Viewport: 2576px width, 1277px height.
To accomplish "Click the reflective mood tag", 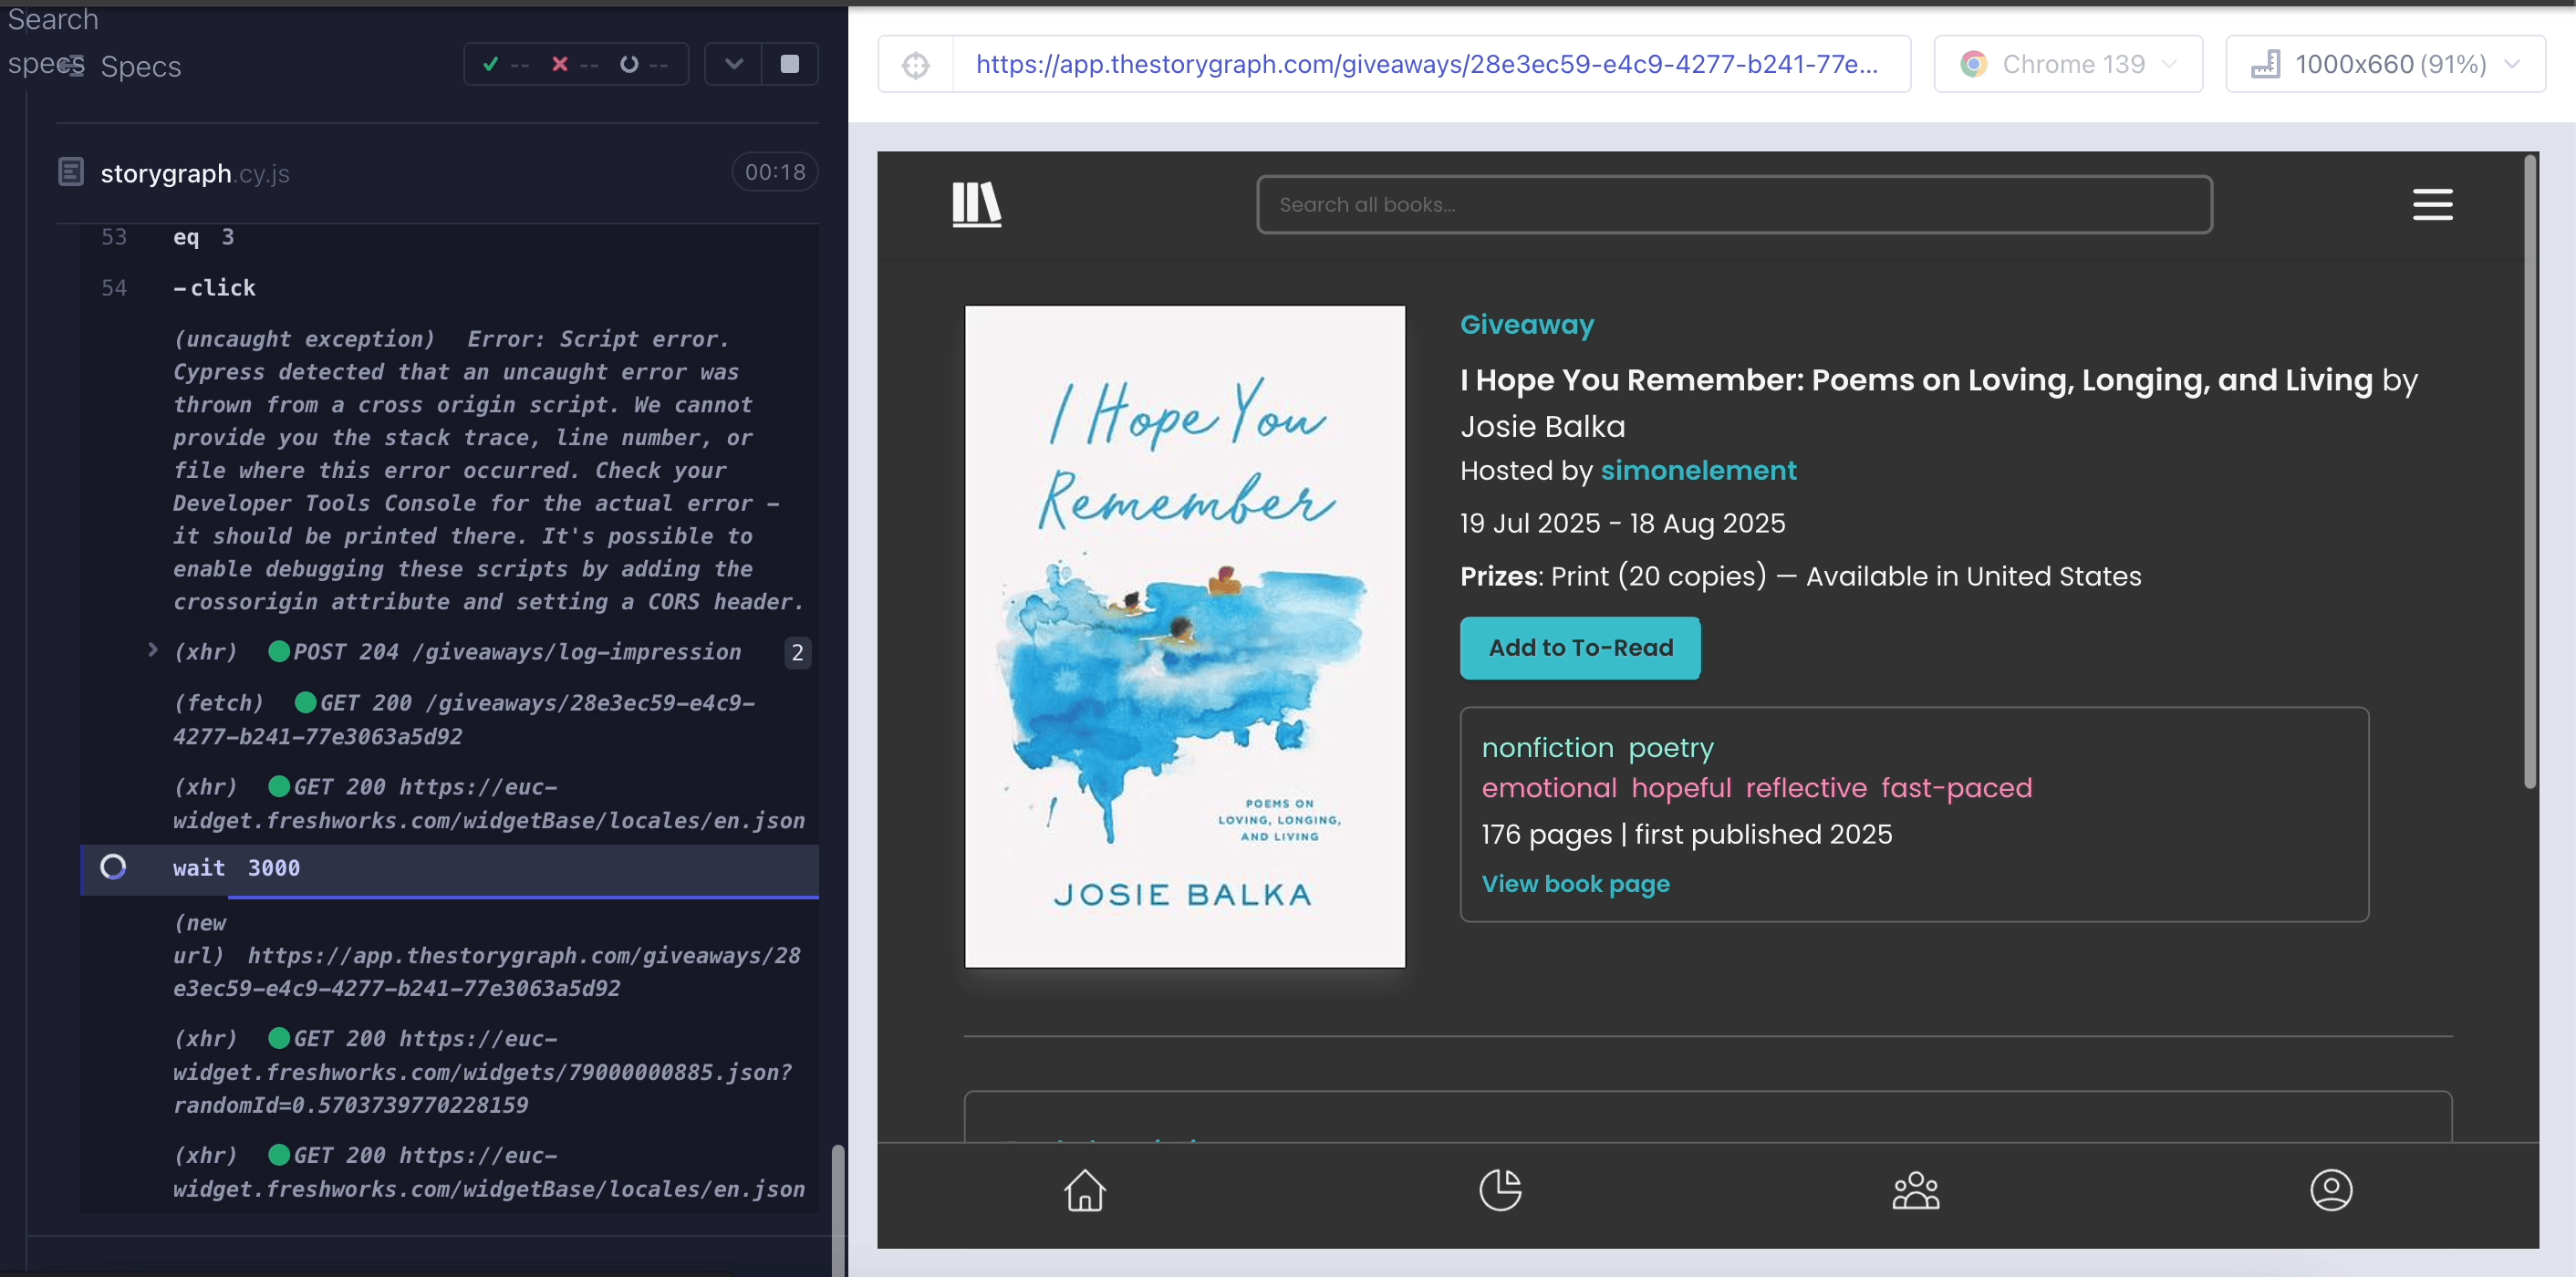I will point(1806,788).
